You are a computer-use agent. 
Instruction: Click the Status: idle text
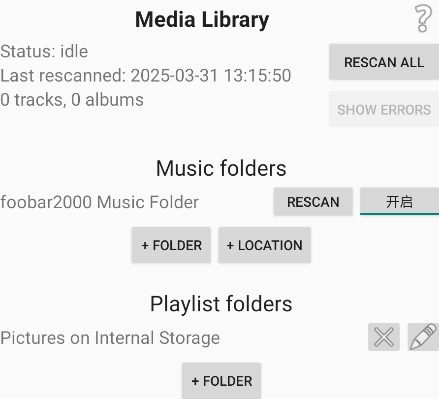(44, 51)
